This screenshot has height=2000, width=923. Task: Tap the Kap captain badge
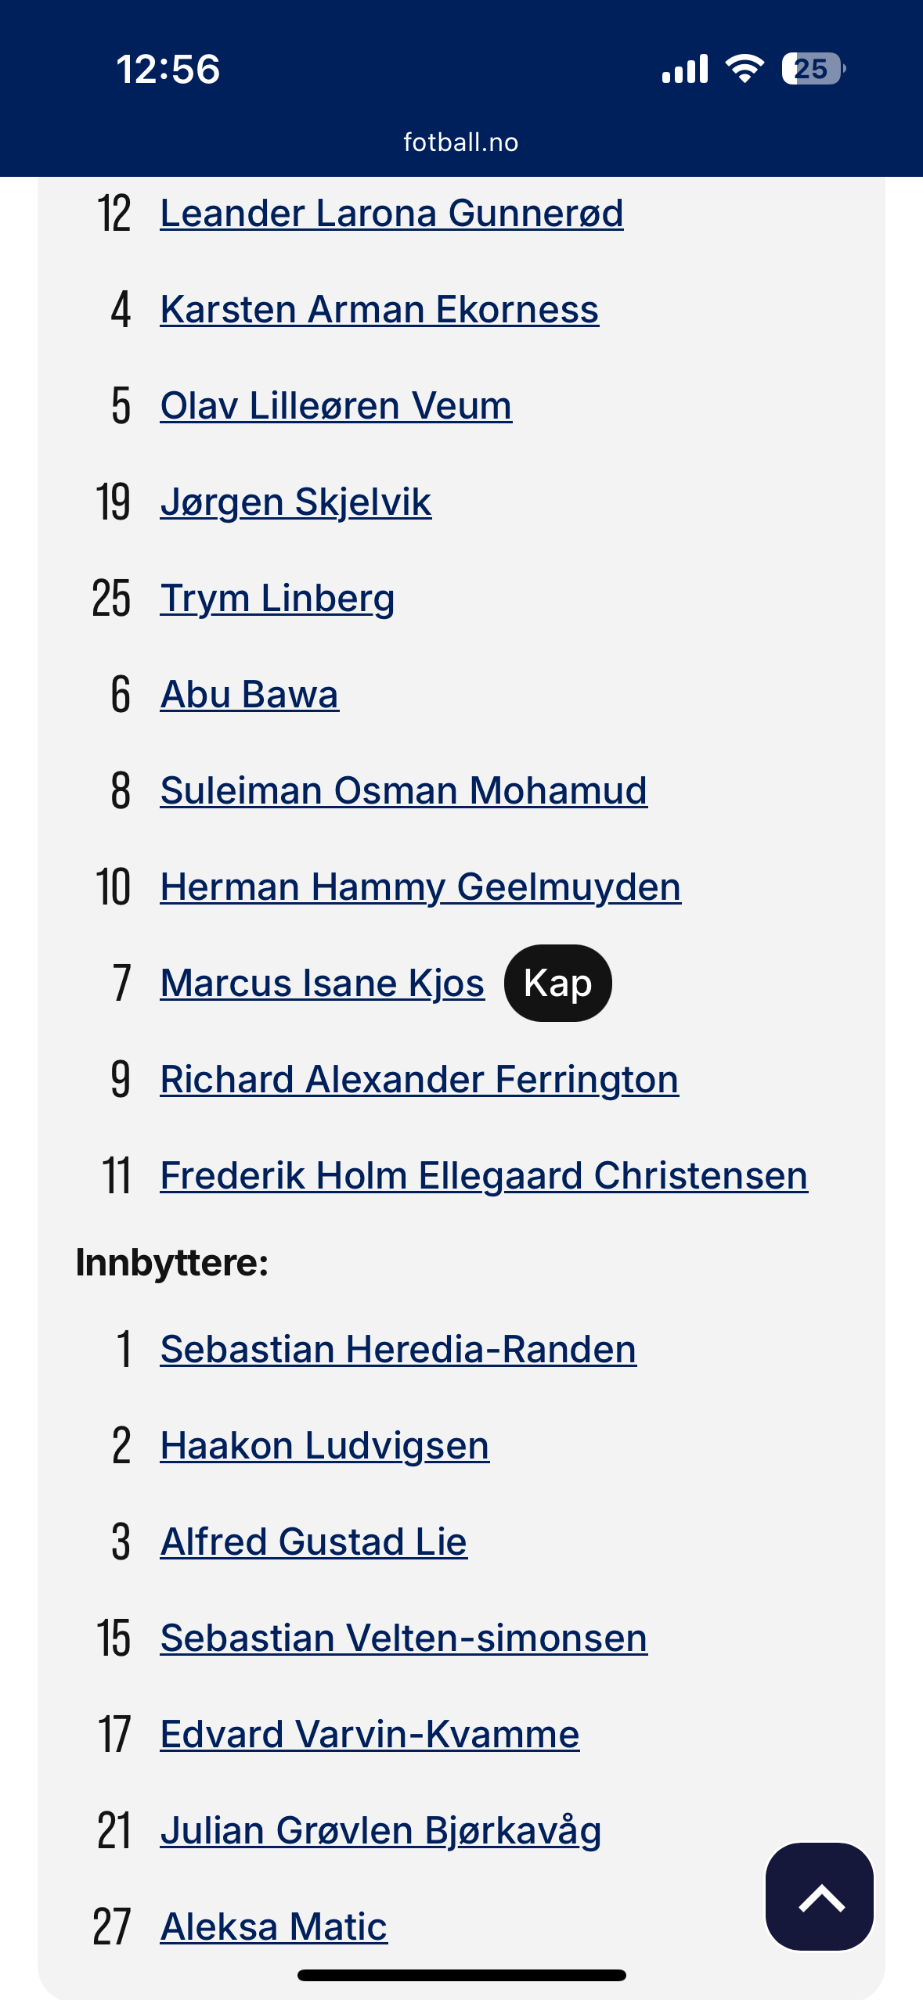click(x=558, y=983)
